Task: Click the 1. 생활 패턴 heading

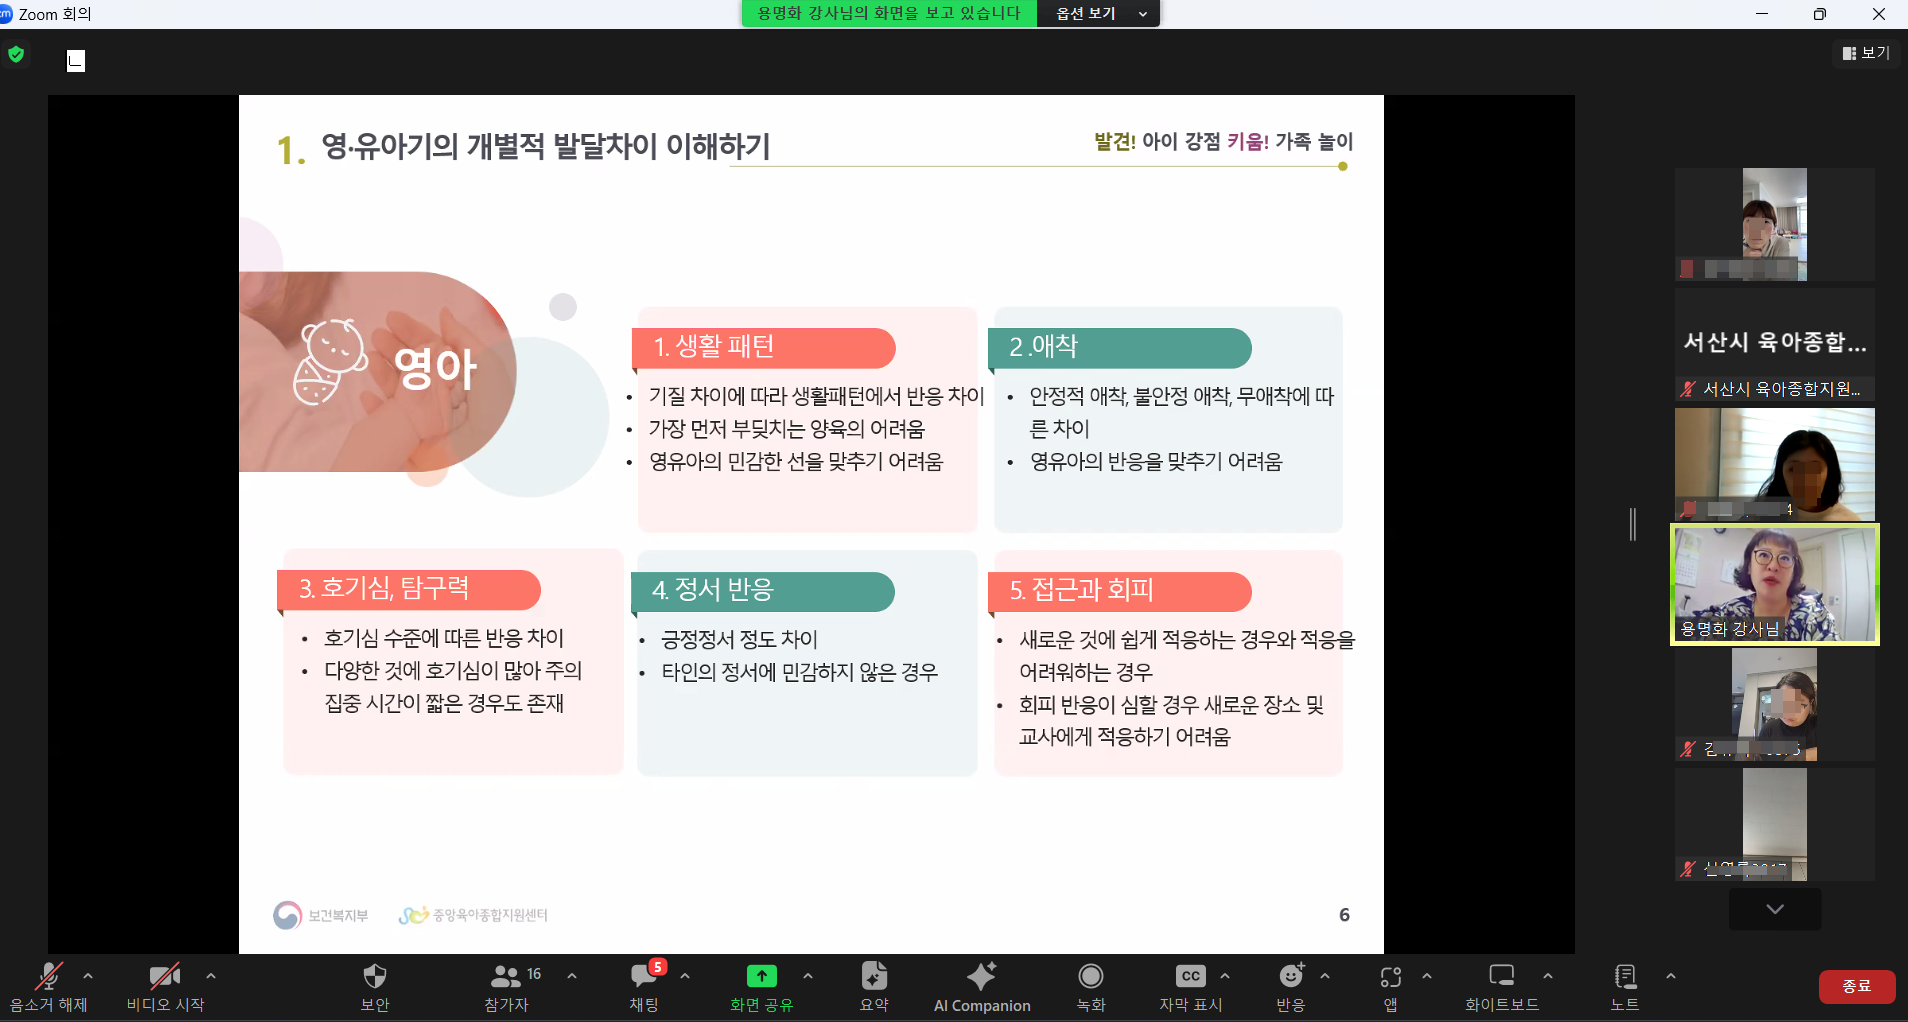Action: click(713, 347)
